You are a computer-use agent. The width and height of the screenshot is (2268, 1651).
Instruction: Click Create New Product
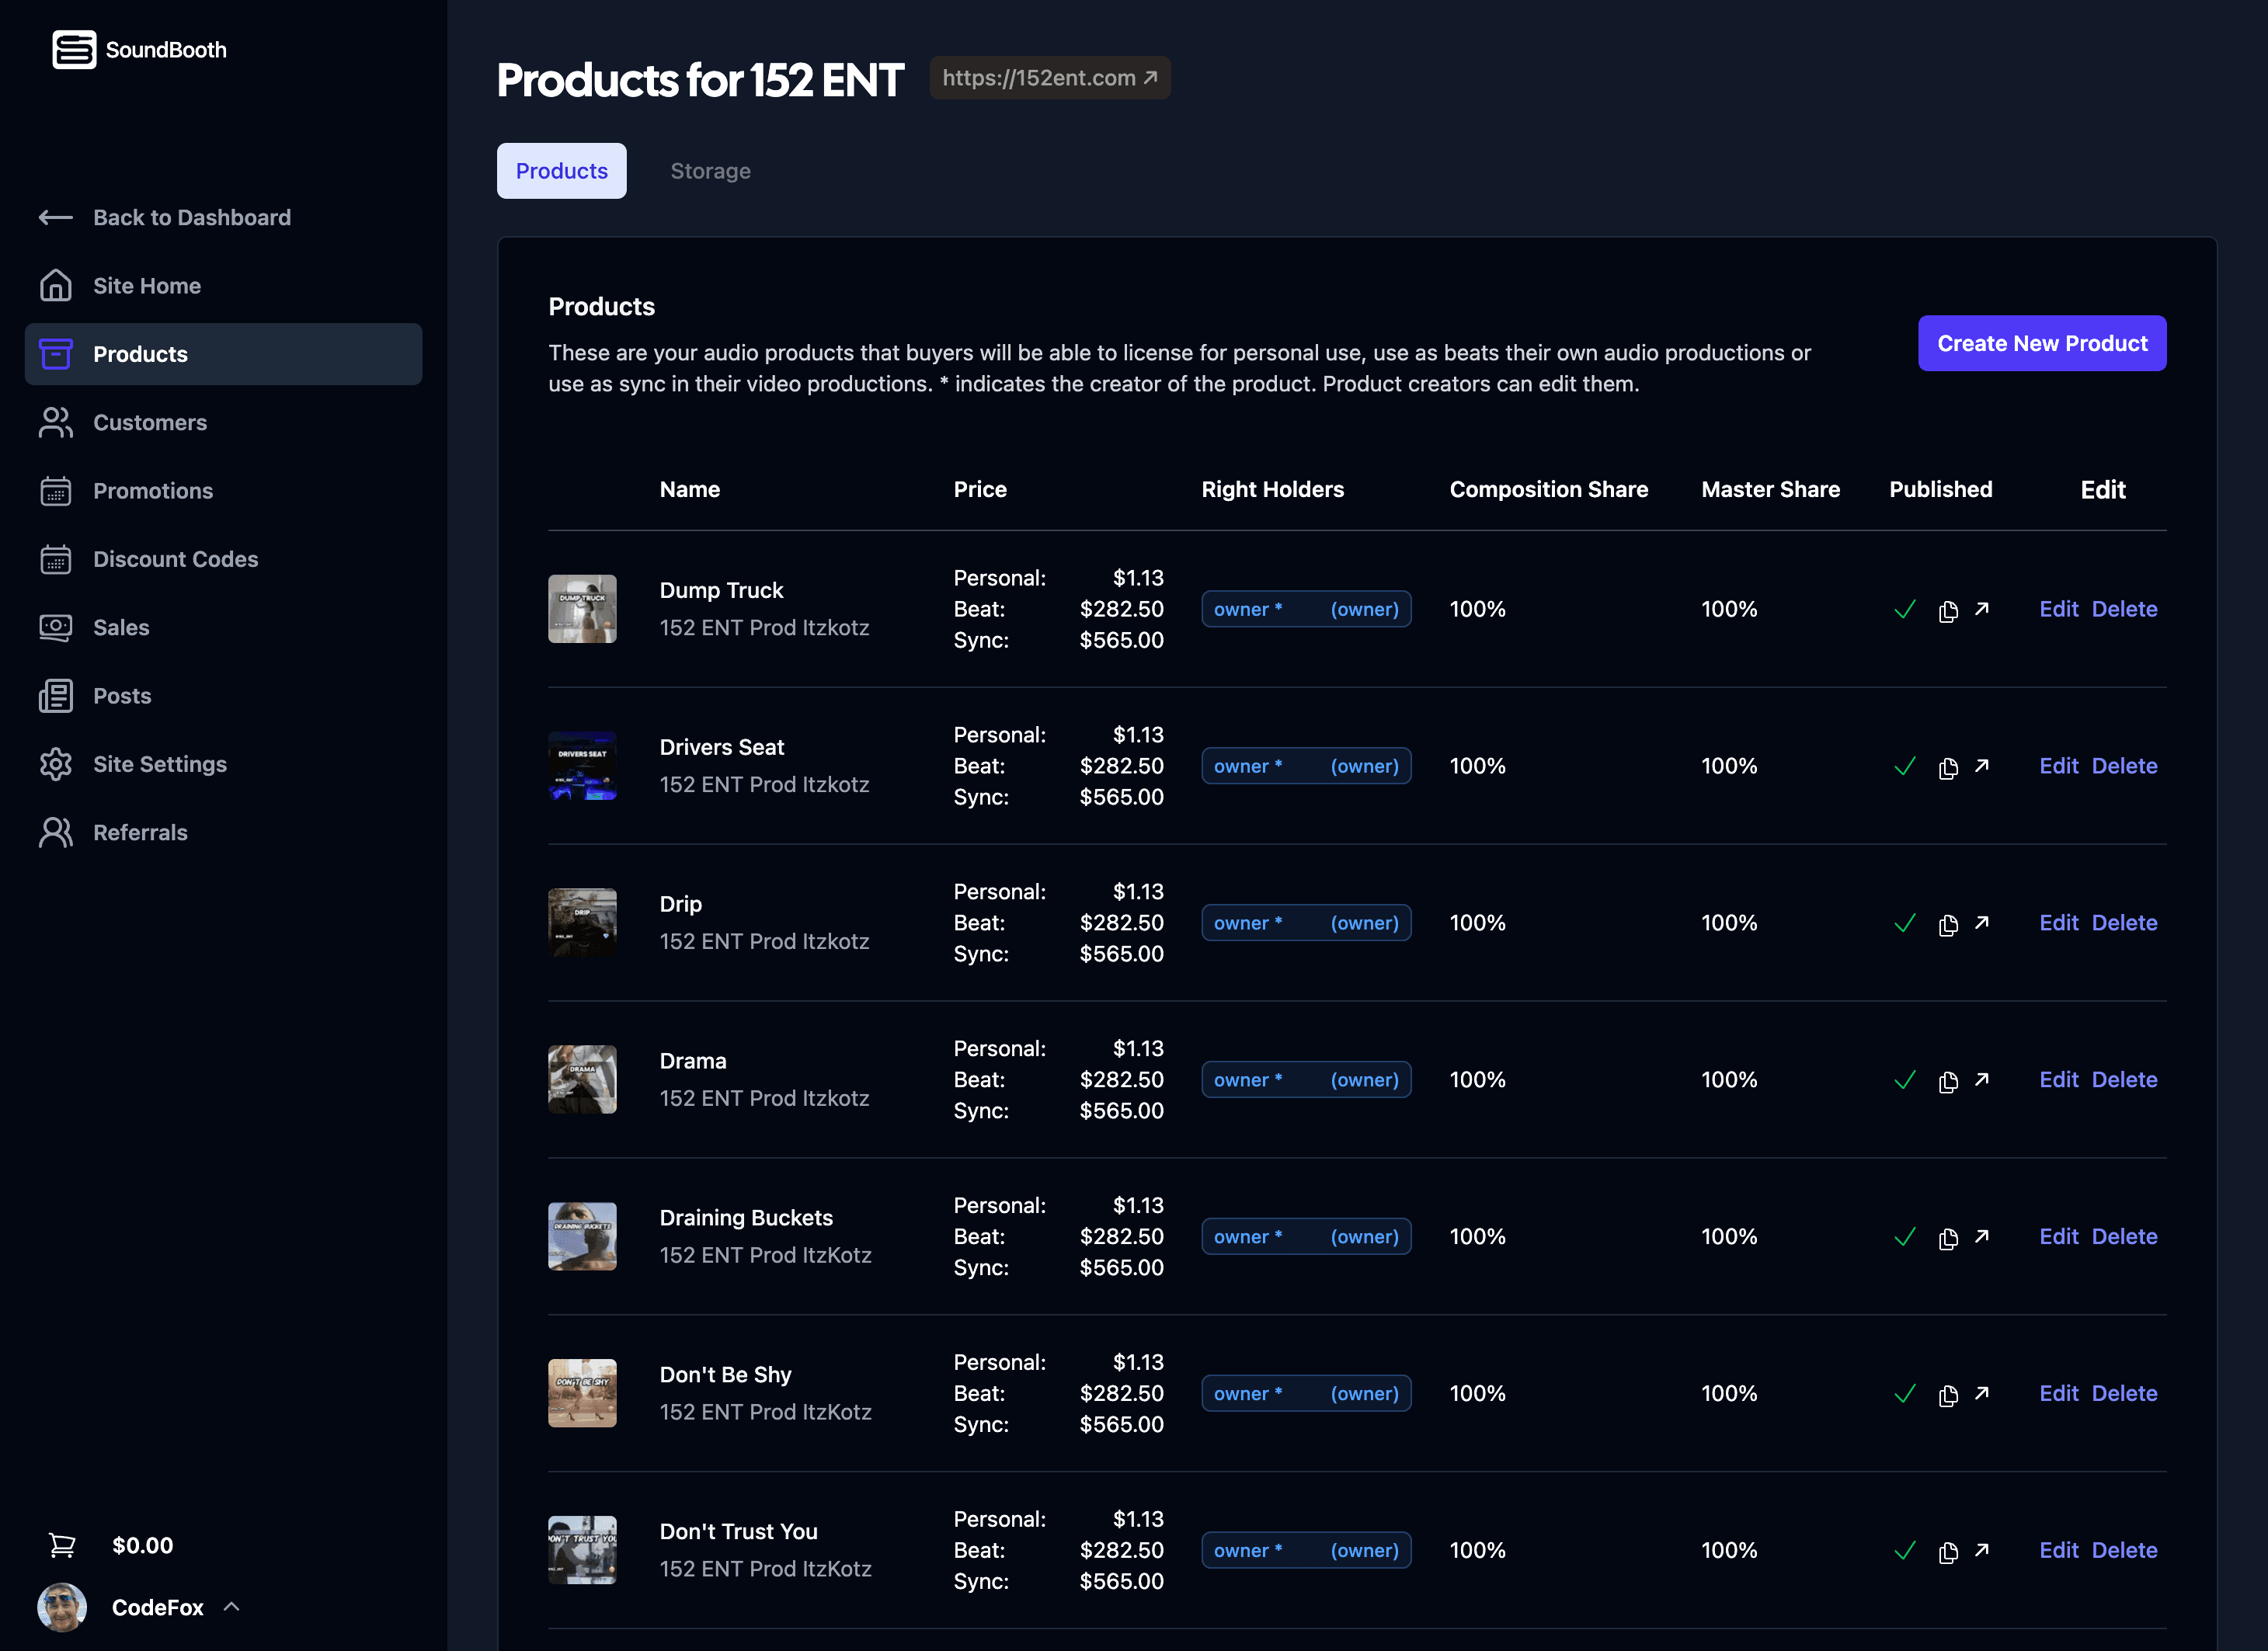tap(2042, 343)
